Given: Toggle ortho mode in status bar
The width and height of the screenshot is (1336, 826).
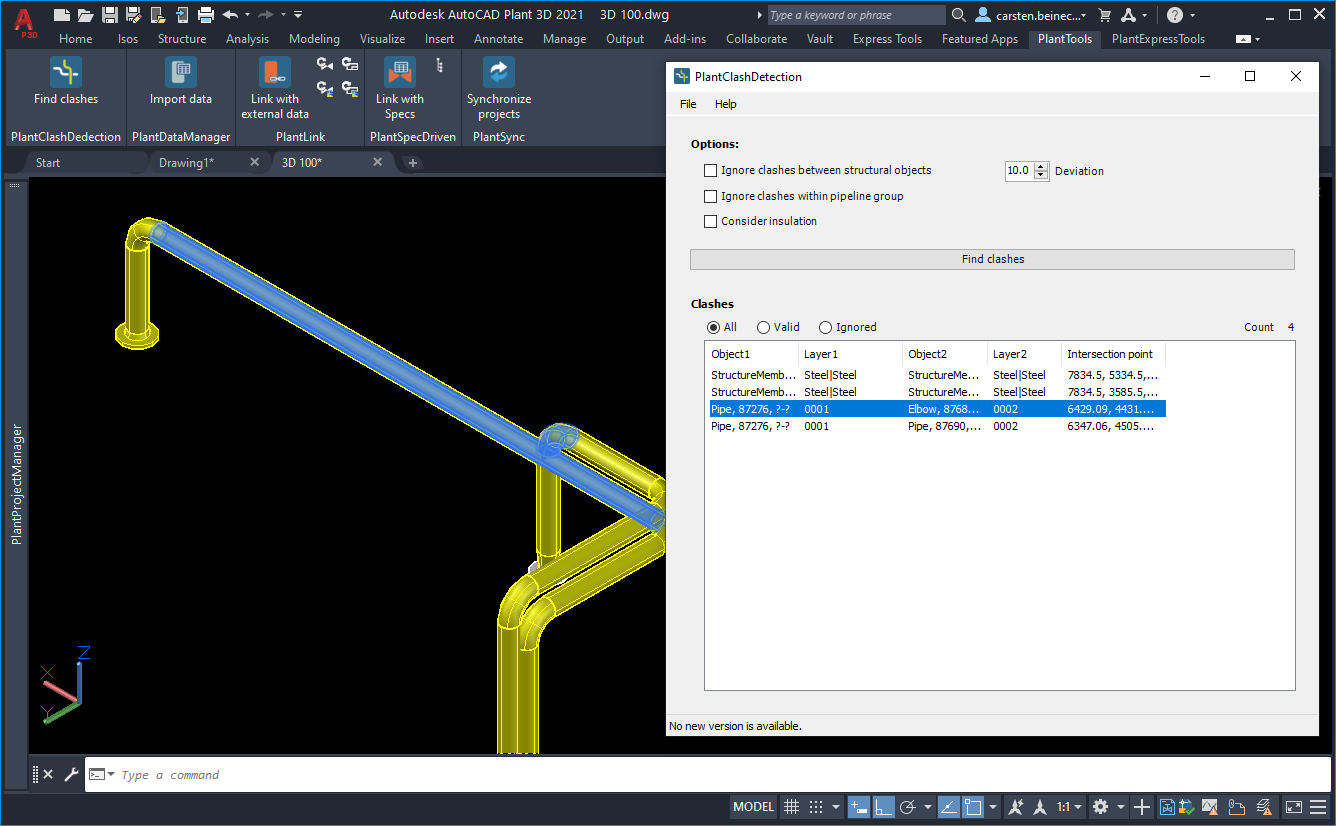Looking at the screenshot, I should [x=883, y=807].
